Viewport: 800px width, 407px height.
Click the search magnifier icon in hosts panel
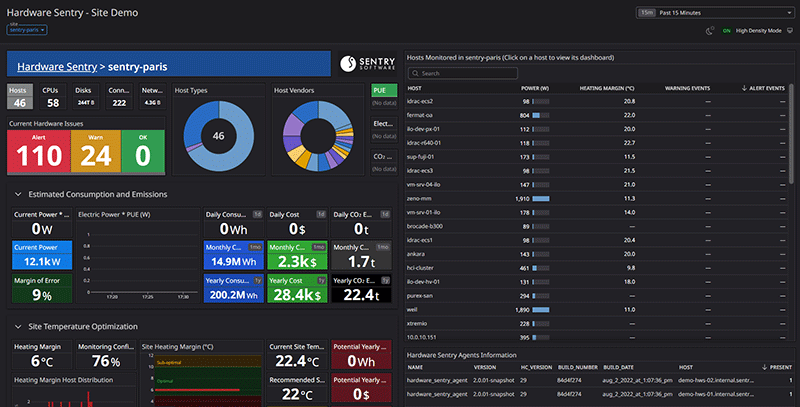[x=415, y=73]
